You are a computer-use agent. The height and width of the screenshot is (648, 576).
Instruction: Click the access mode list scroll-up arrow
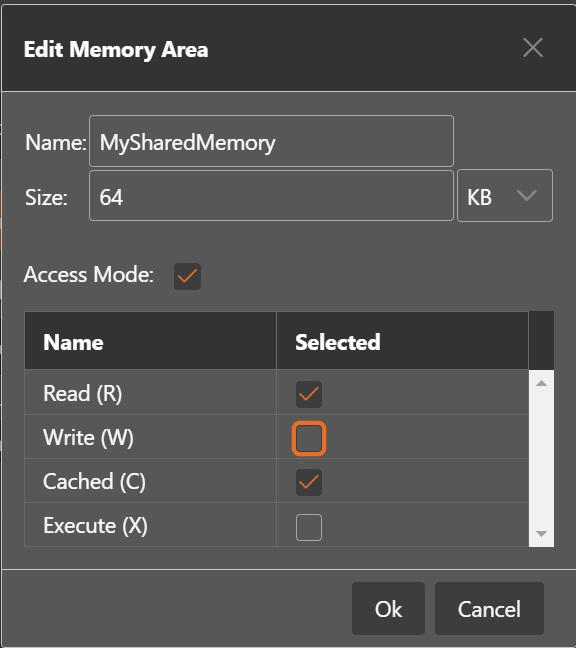(541, 384)
